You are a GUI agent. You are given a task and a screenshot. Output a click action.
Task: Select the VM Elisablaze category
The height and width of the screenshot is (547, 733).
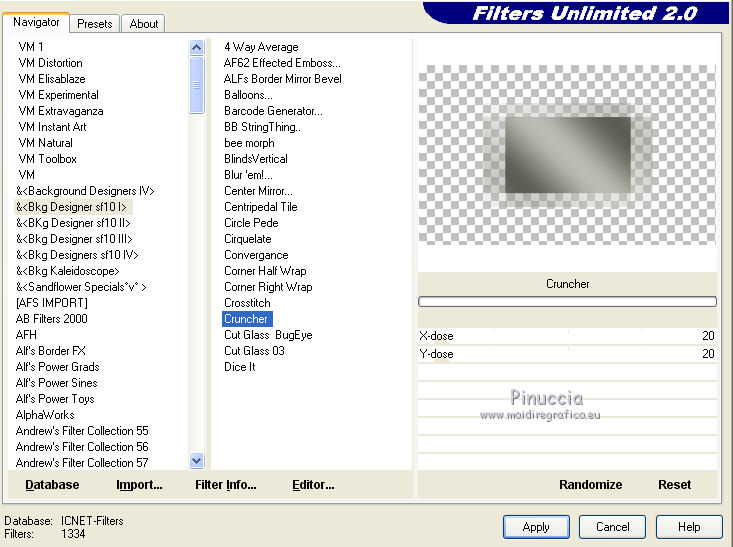coord(52,79)
